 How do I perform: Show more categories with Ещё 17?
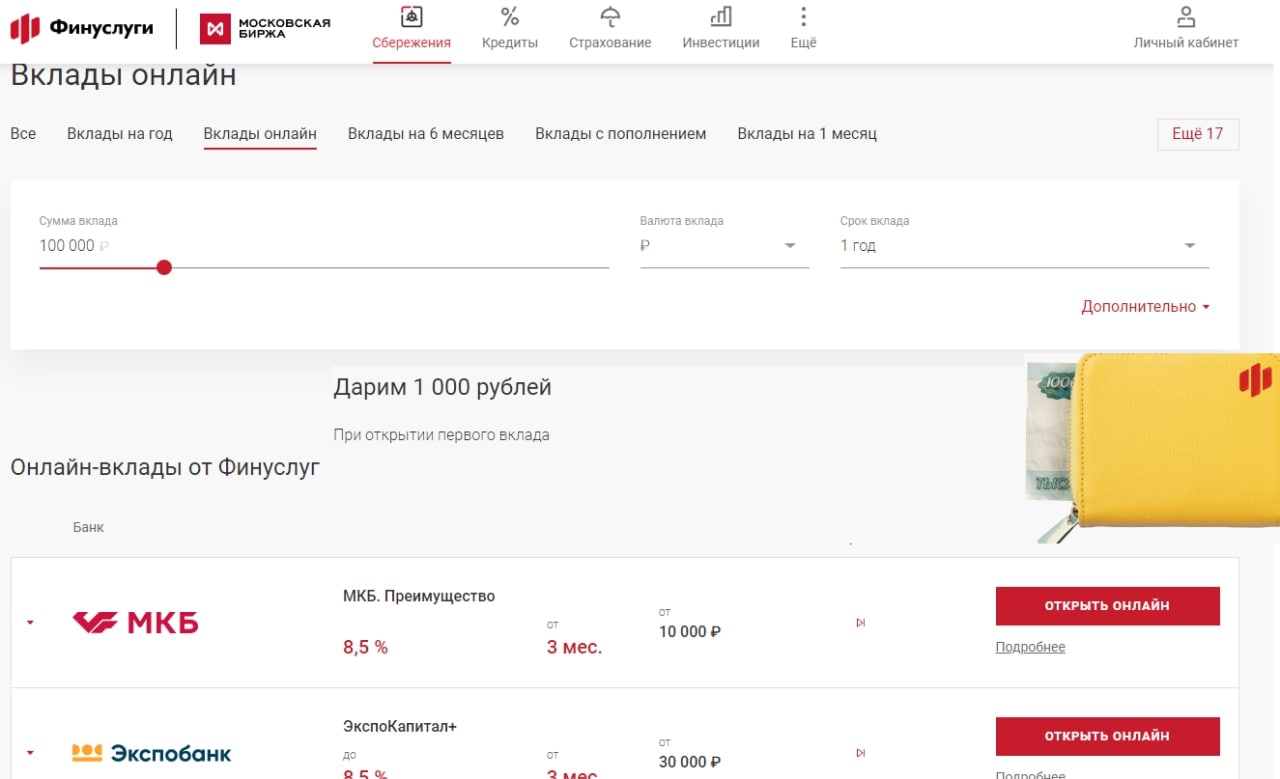(x=1198, y=134)
